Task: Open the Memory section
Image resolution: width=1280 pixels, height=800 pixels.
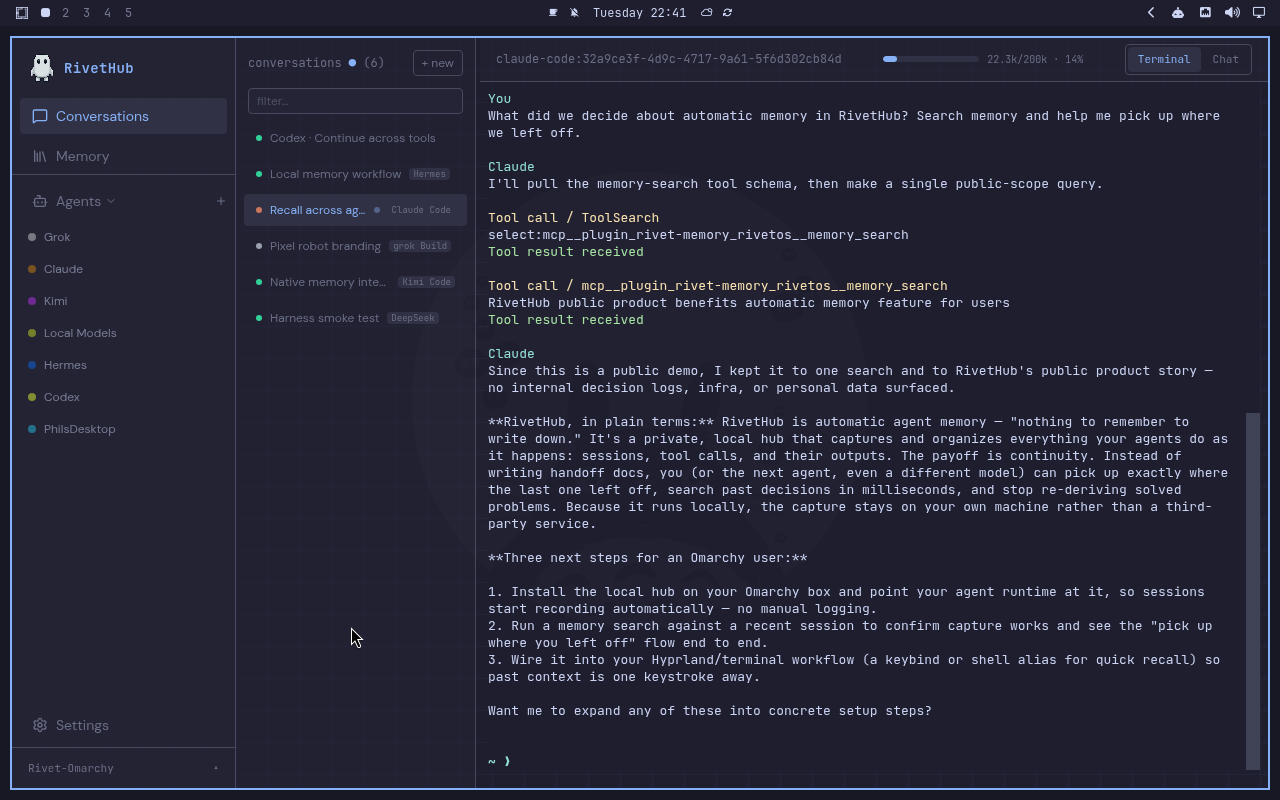Action: (123, 156)
